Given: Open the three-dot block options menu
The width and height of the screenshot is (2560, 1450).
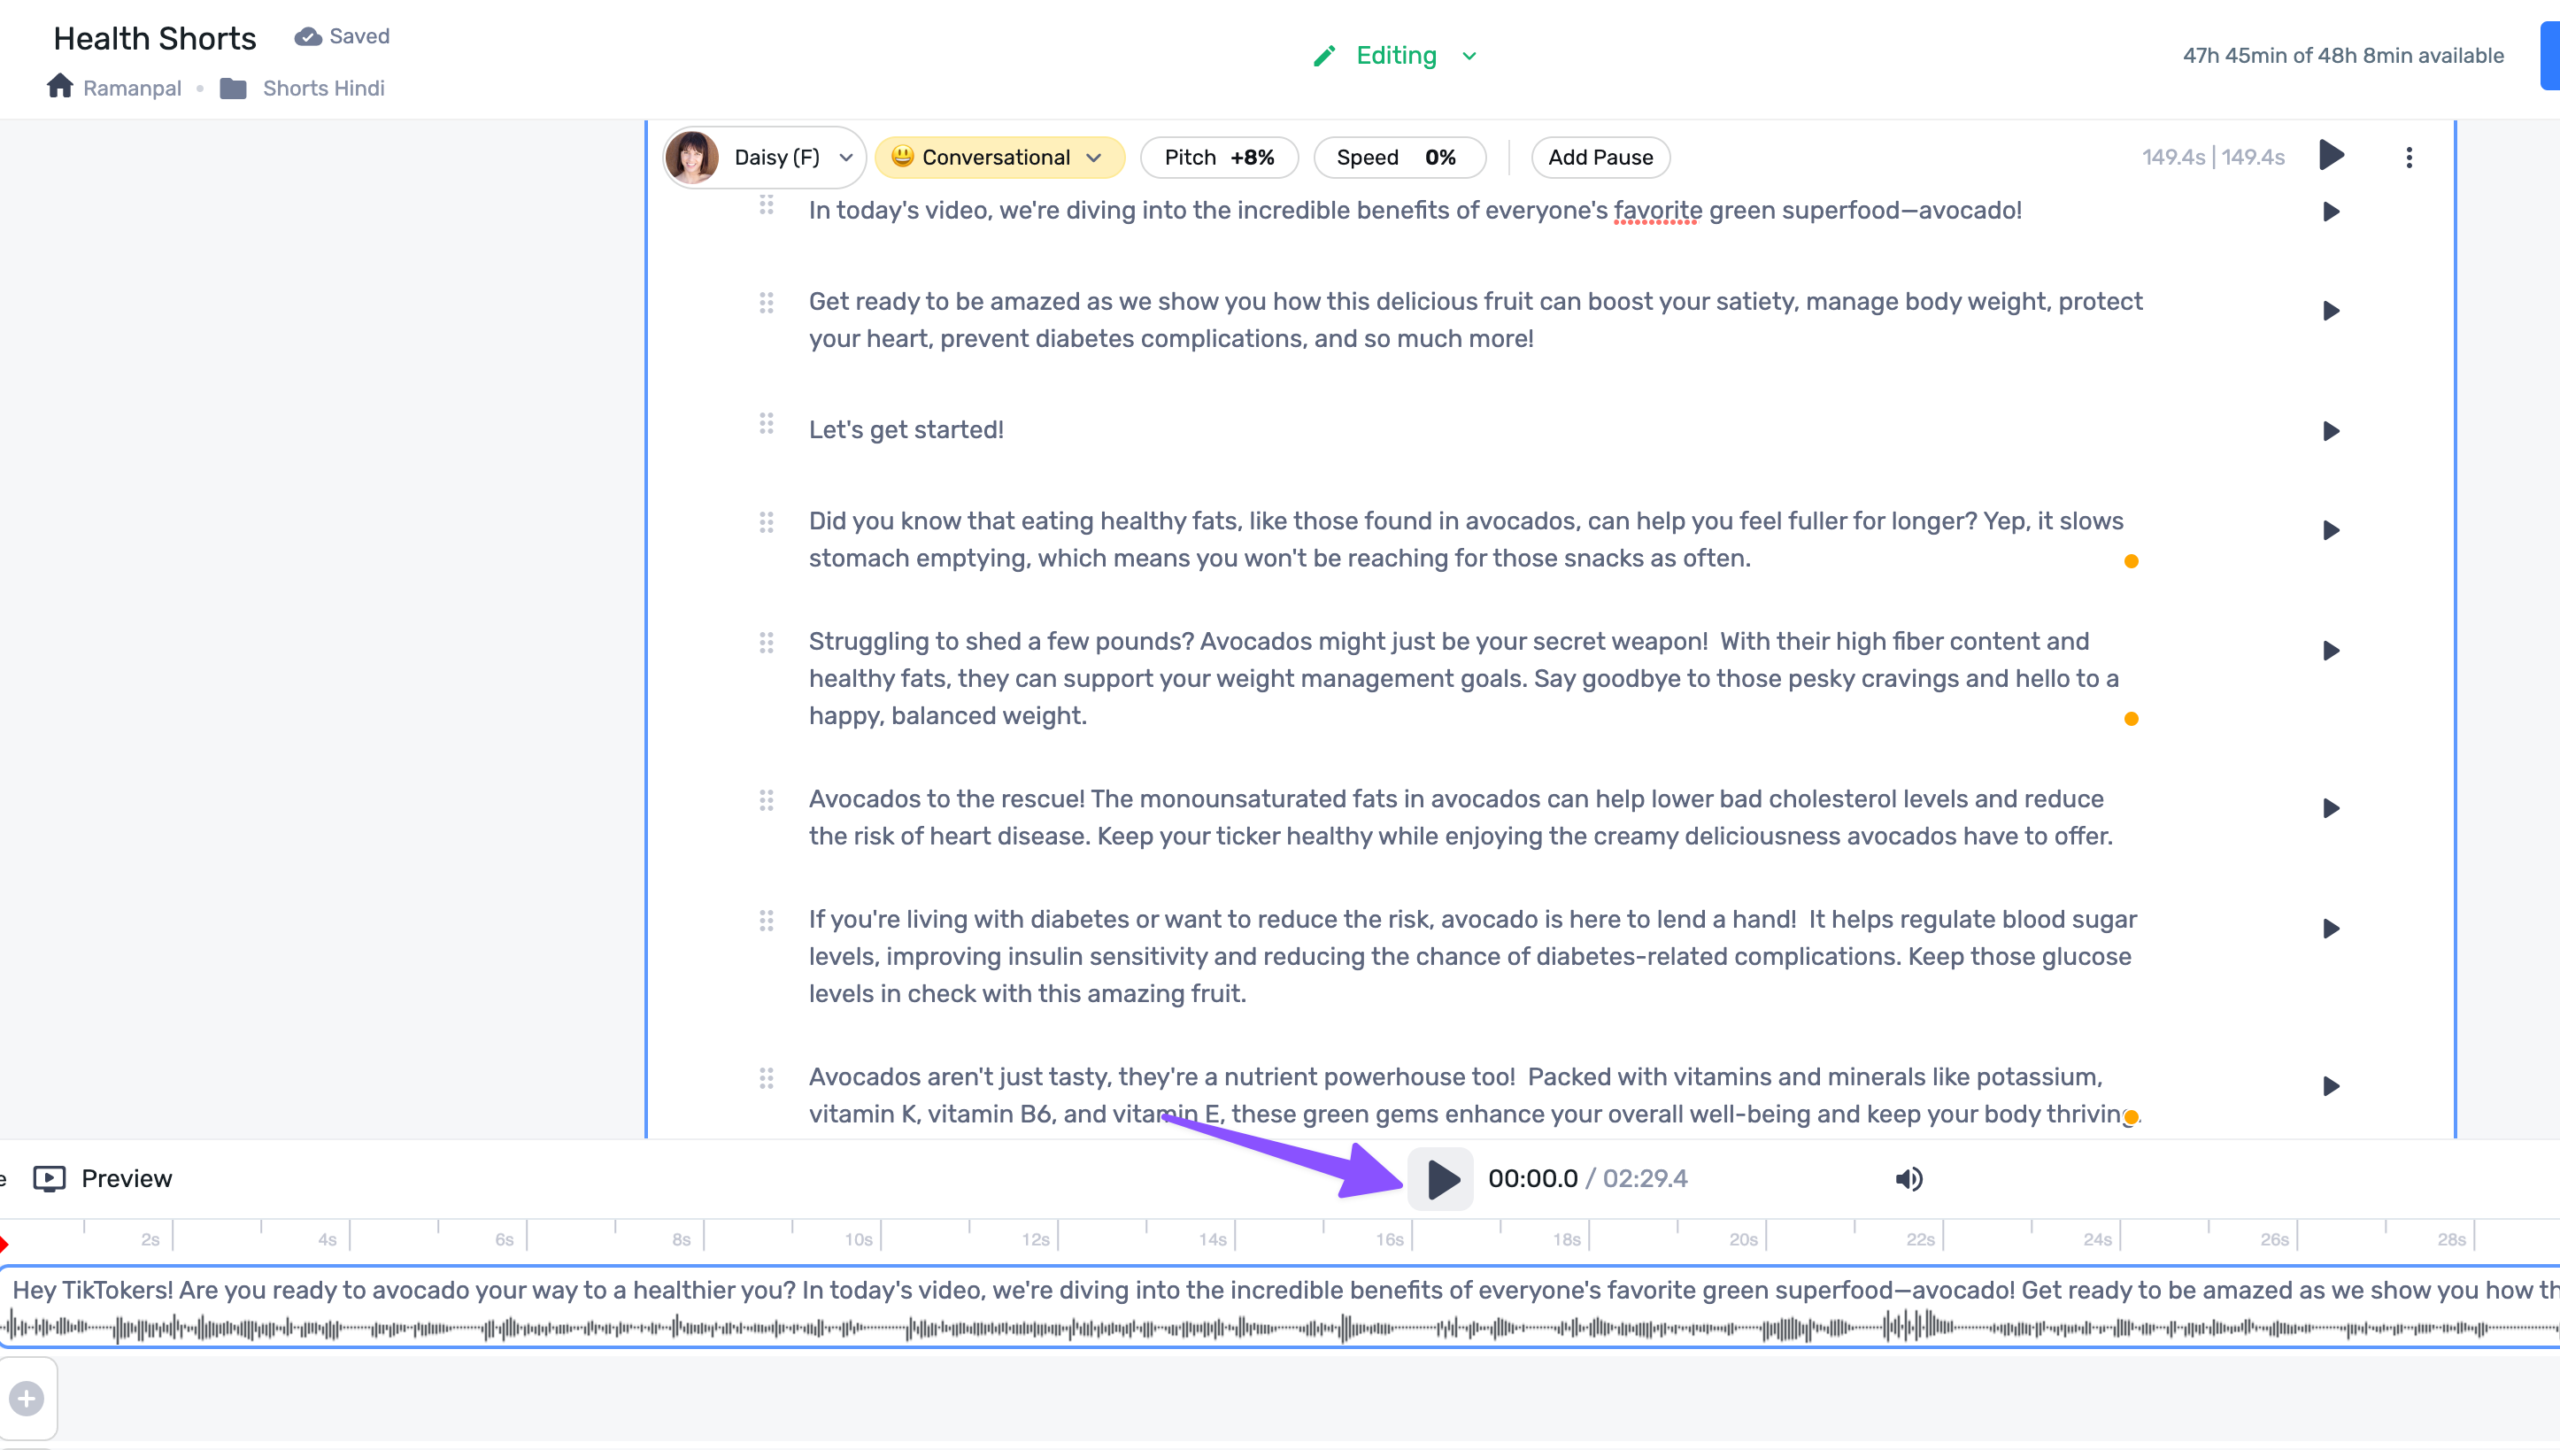Looking at the screenshot, I should [2409, 157].
